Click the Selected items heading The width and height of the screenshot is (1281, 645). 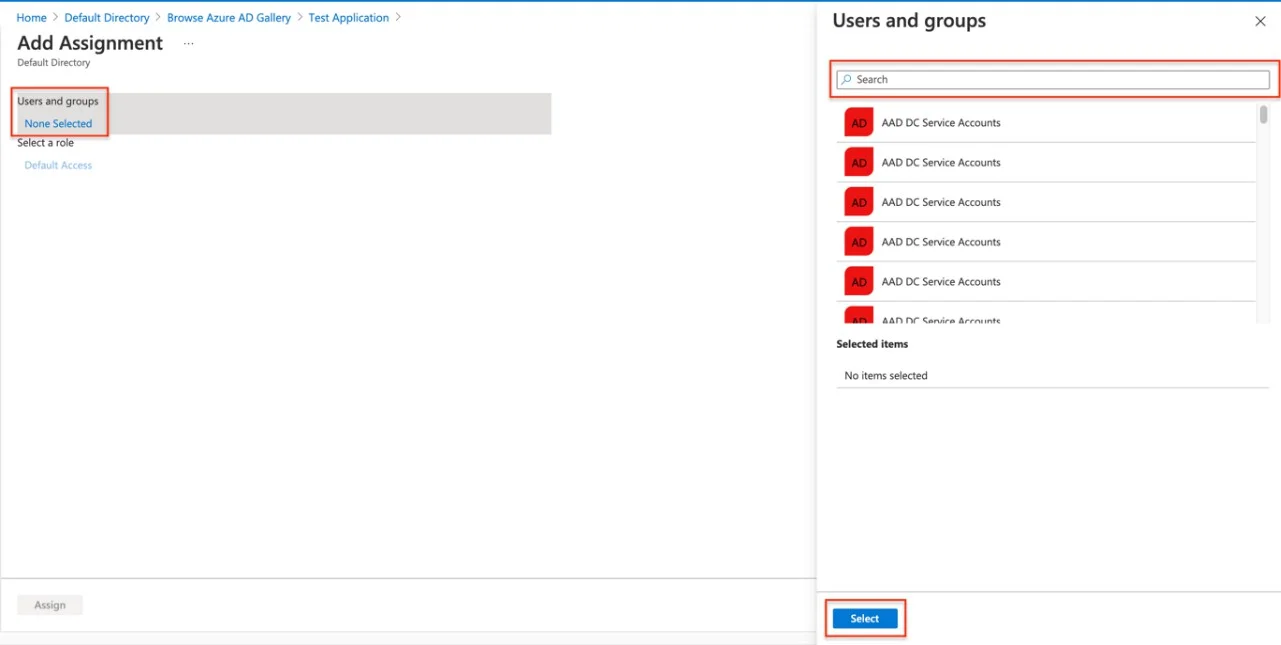[872, 344]
